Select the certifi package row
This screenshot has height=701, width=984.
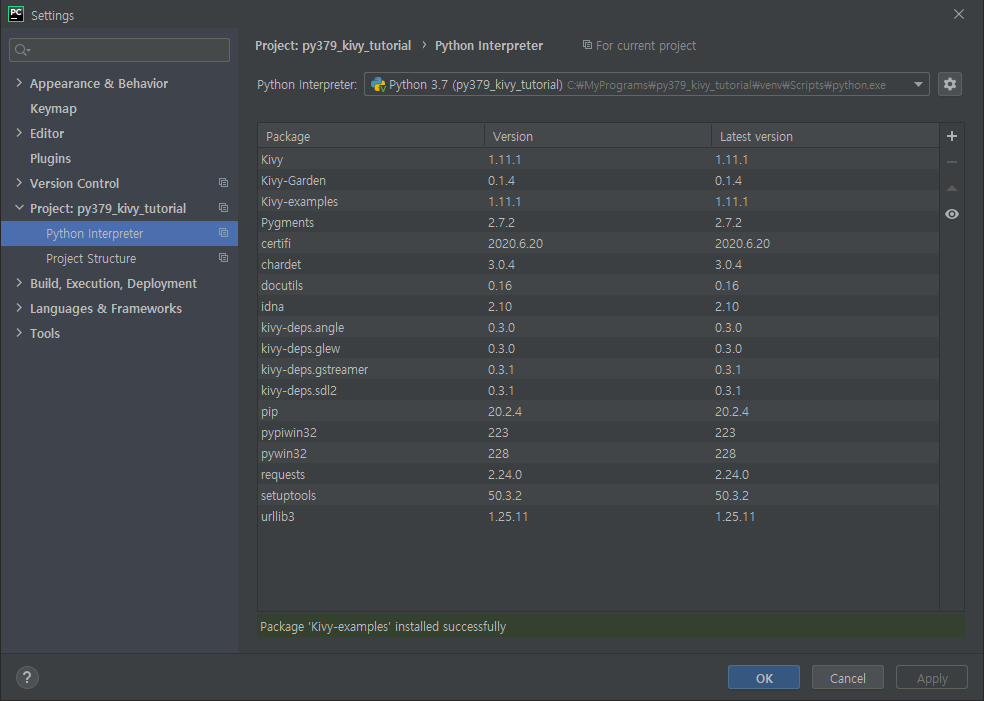pyautogui.click(x=598, y=243)
